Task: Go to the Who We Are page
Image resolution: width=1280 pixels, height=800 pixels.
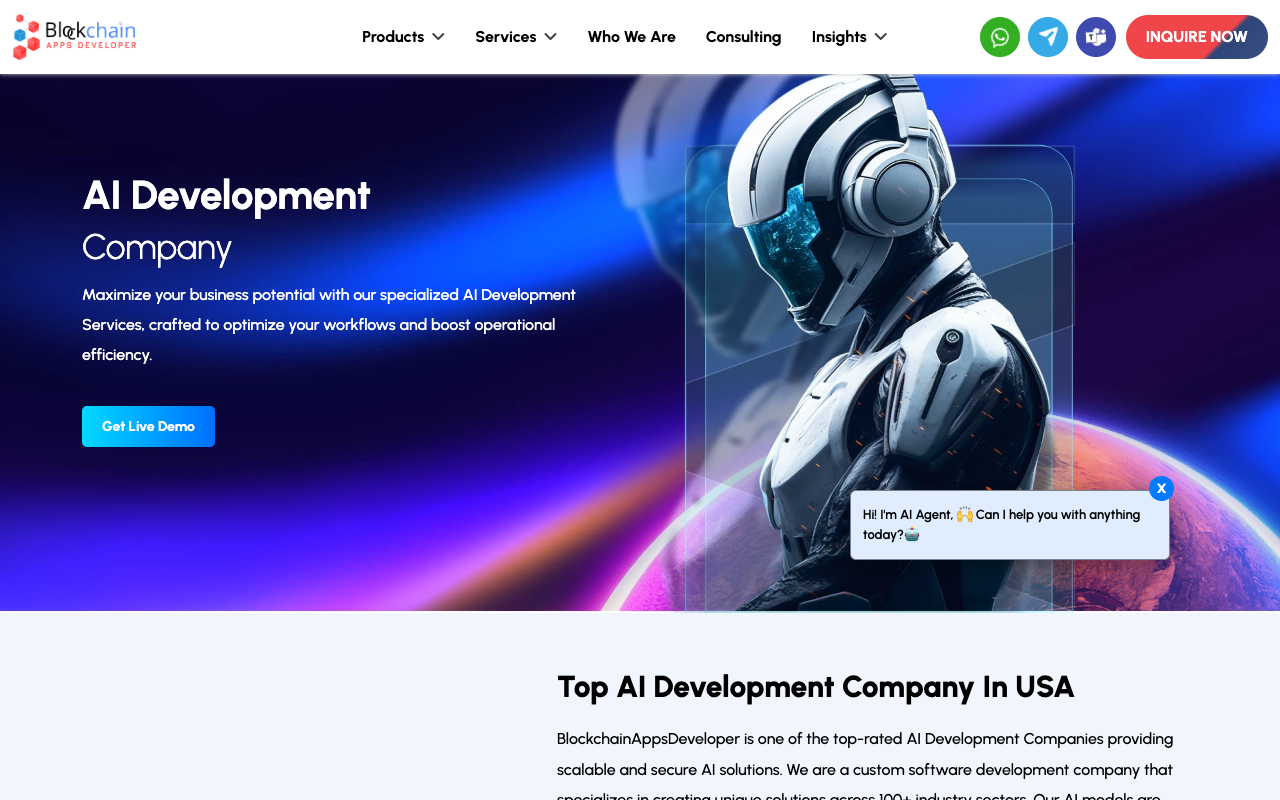Action: (x=632, y=37)
